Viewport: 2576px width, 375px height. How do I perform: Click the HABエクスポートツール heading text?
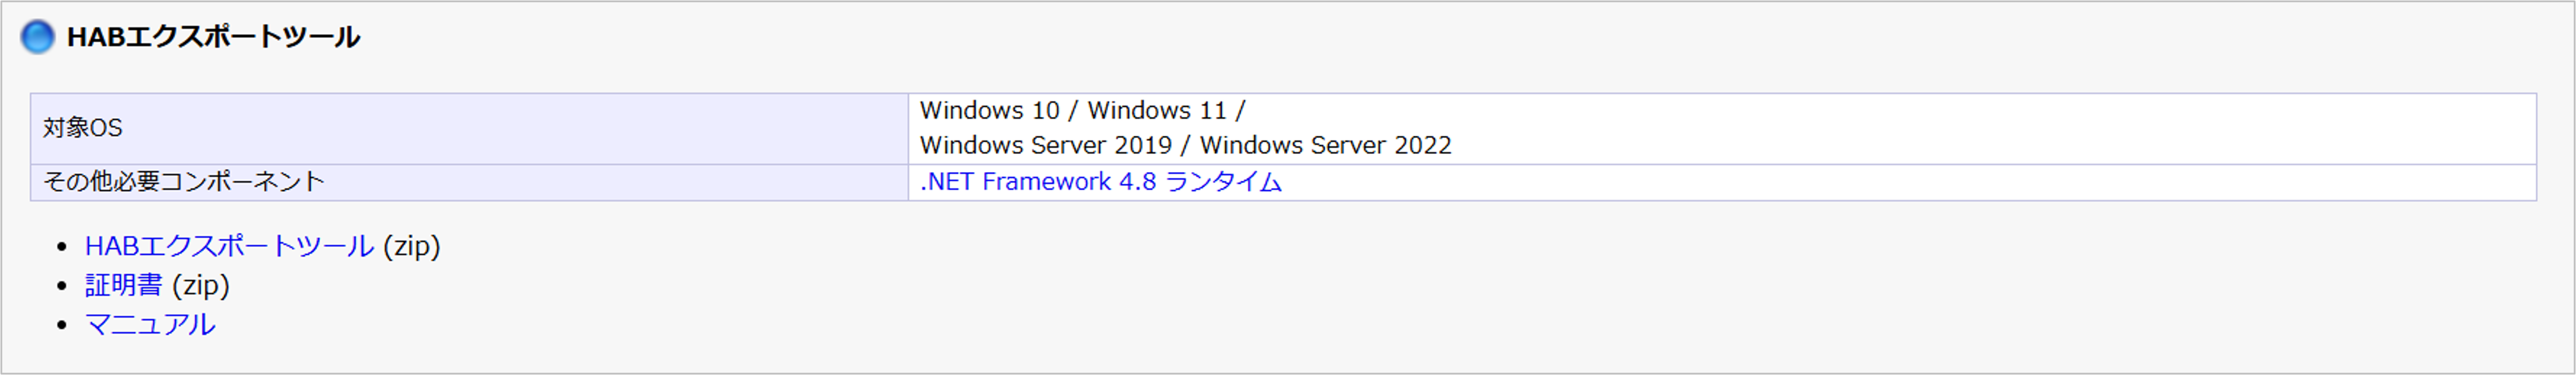(x=212, y=37)
